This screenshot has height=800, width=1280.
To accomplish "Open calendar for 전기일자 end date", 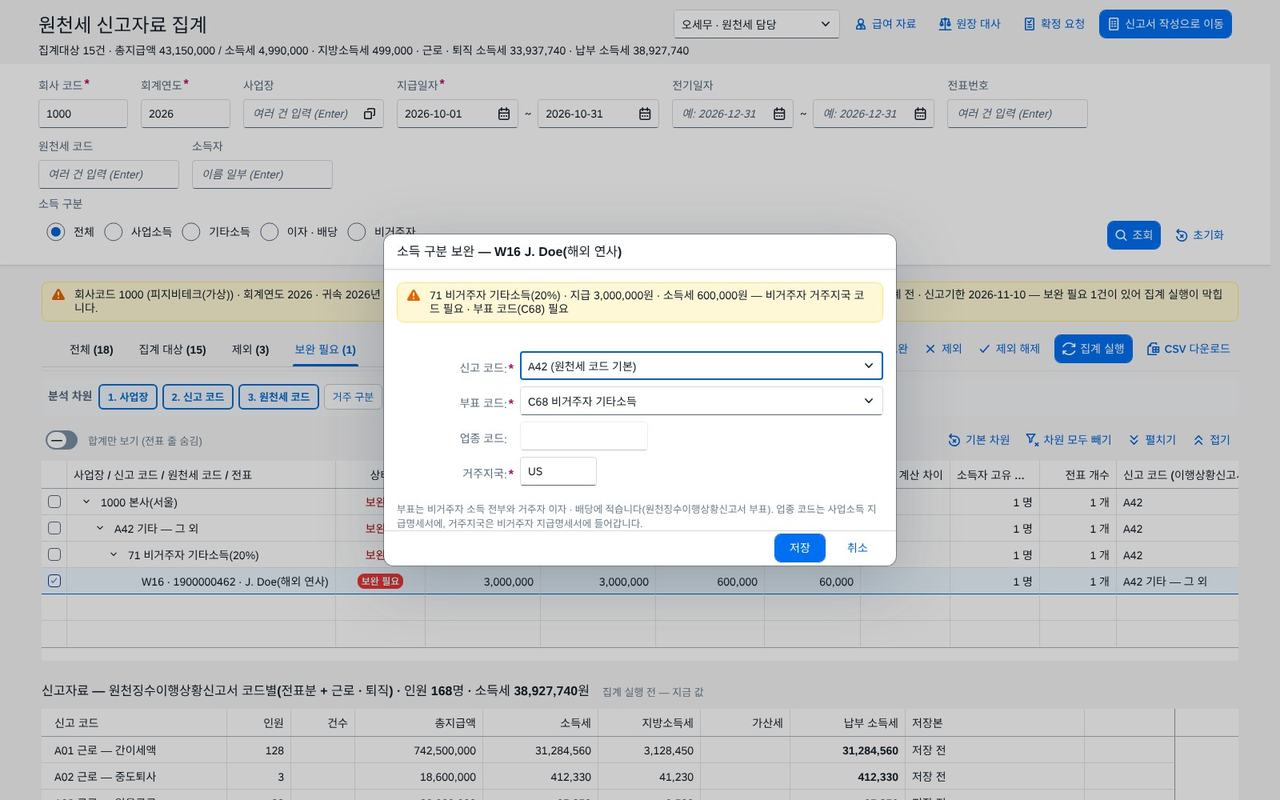I will 920,114.
